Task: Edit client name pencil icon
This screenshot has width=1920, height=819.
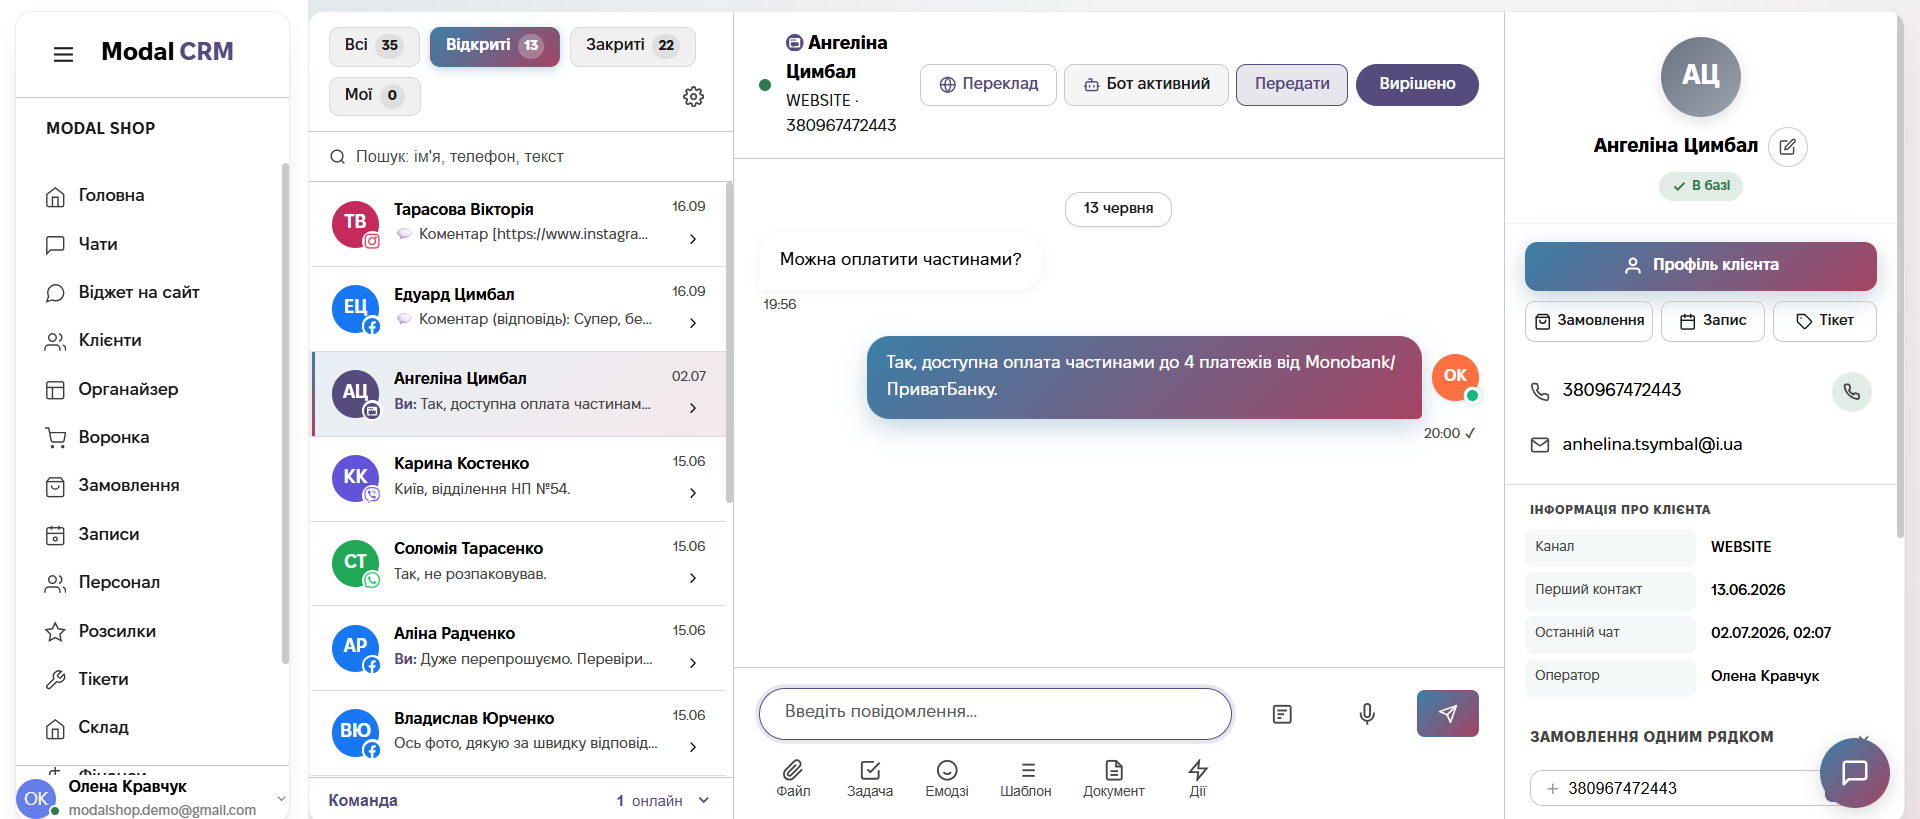Action: point(1788,147)
